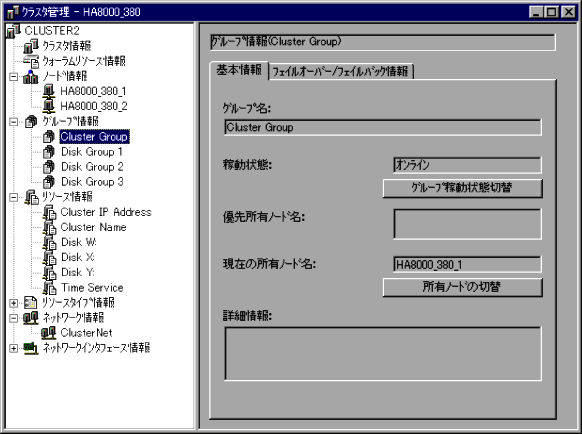Image resolution: width=582 pixels, height=434 pixels.
Task: Click the 稼動状態 field showing オンライン
Action: pos(467,165)
